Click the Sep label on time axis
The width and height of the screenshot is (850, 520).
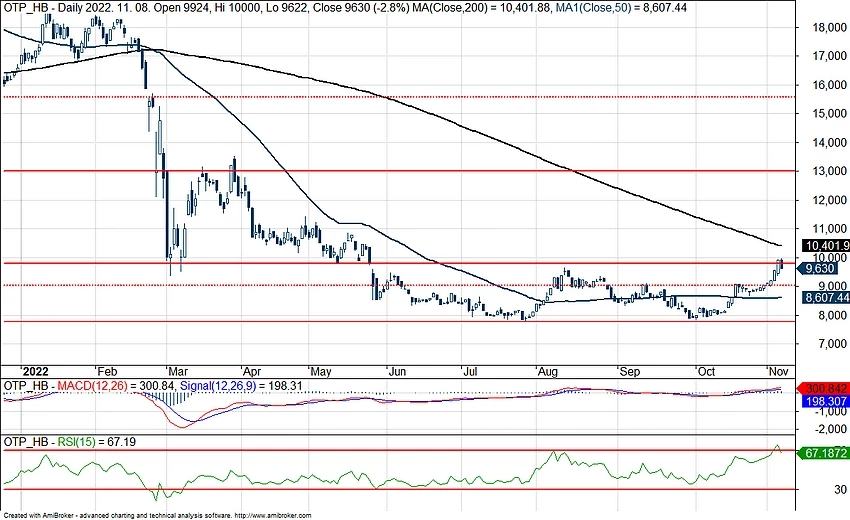coord(629,371)
